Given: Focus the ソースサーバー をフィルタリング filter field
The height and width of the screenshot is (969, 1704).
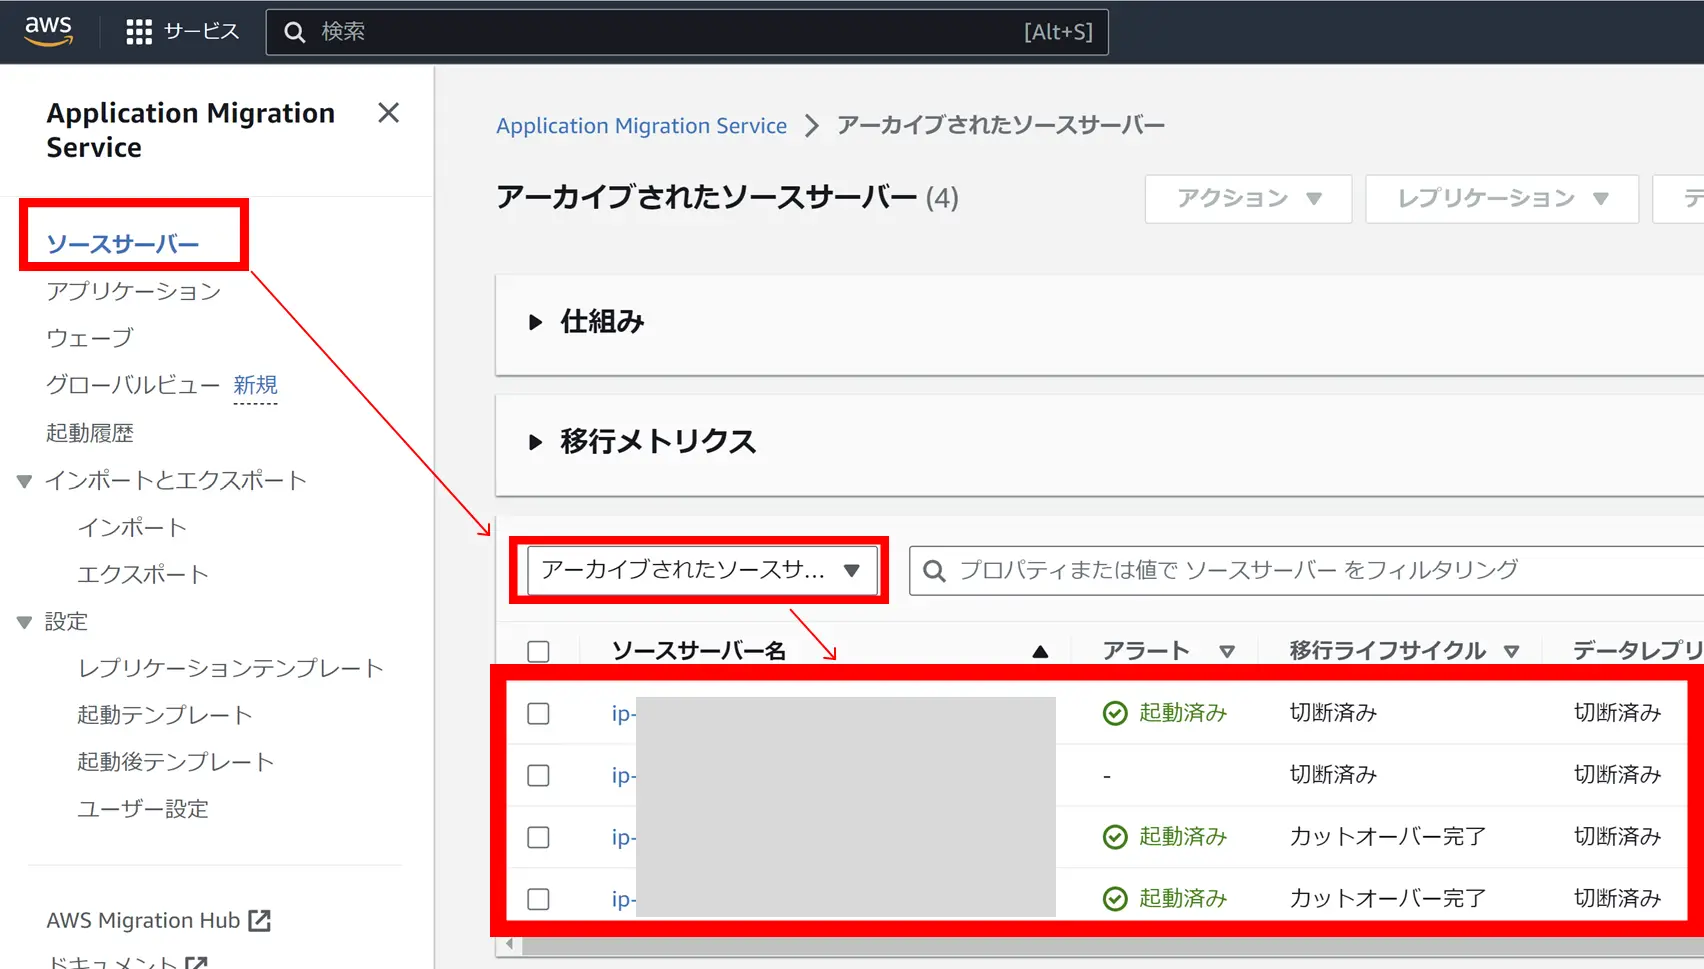Looking at the screenshot, I should point(1306,570).
